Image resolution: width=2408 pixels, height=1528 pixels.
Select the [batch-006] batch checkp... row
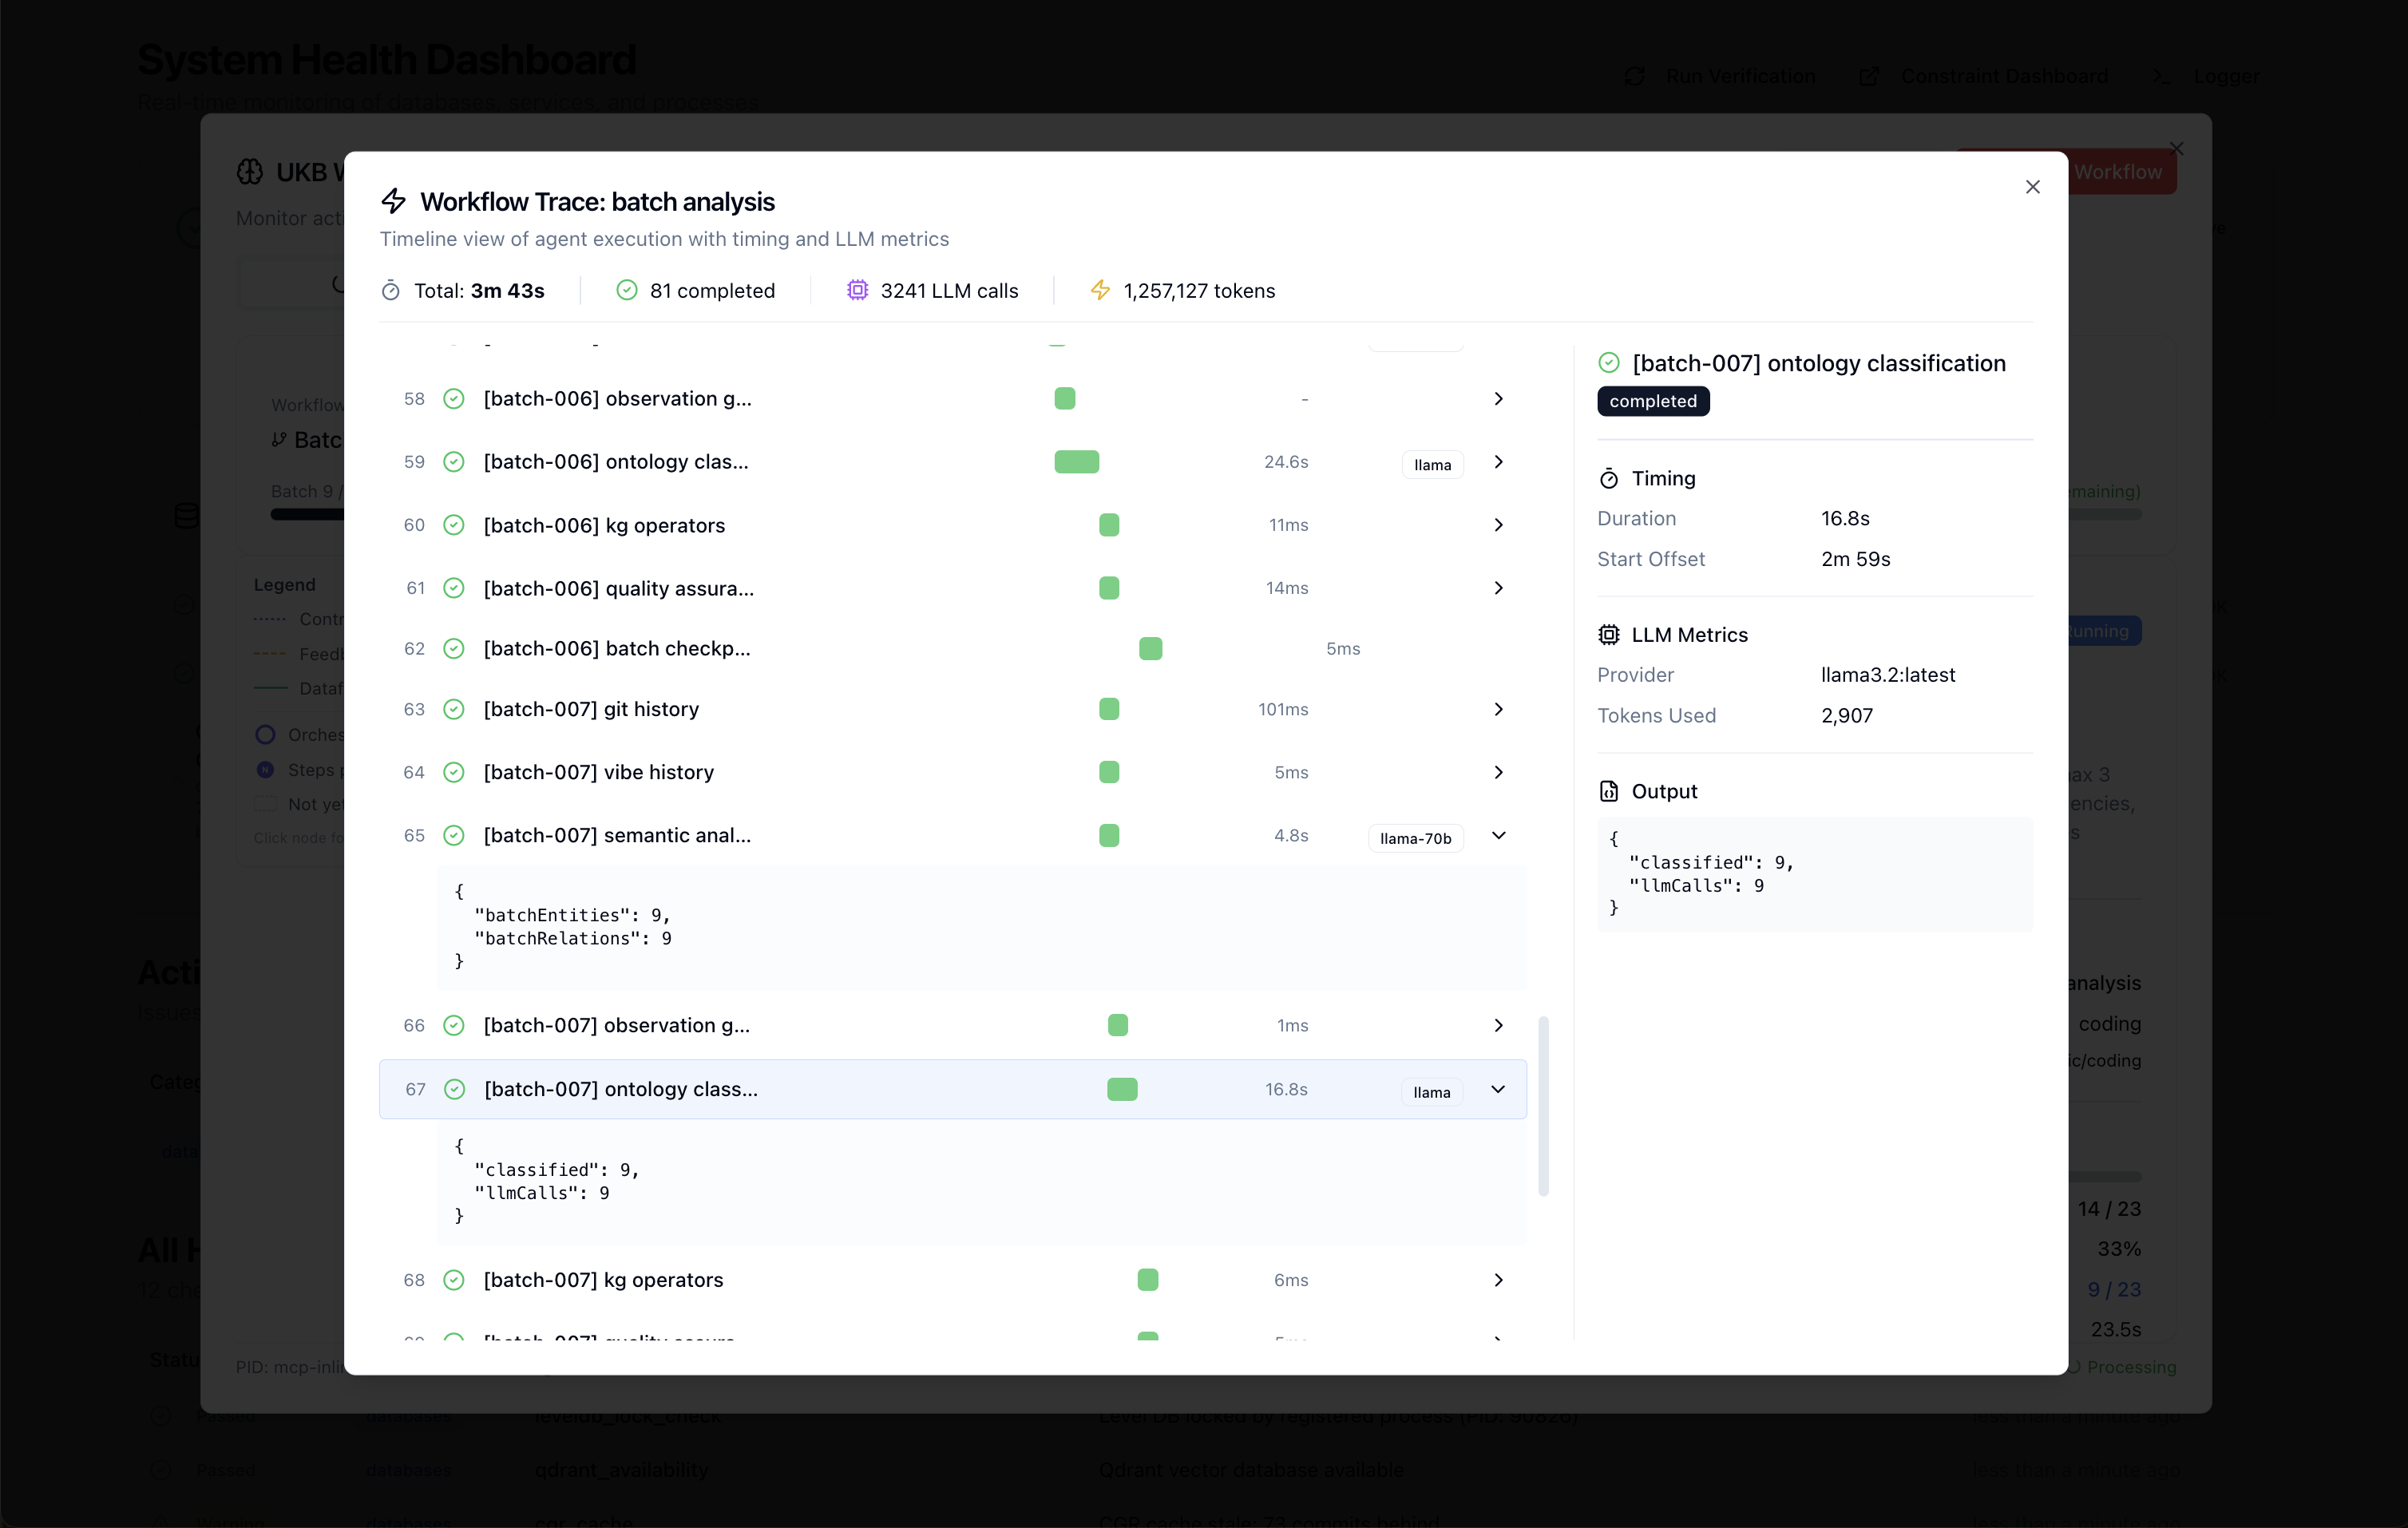[953, 648]
